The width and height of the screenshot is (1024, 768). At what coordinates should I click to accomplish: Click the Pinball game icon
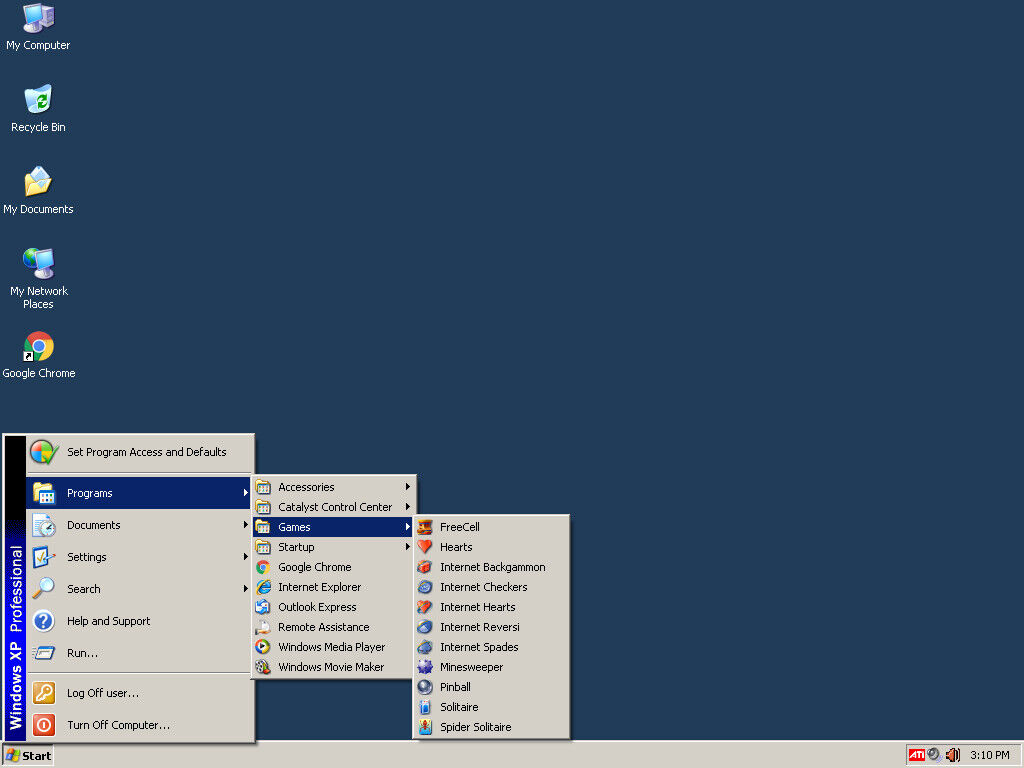point(425,687)
